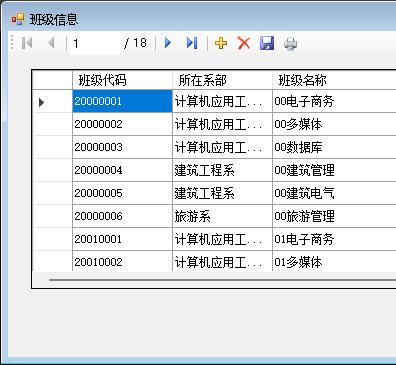Go to previous record arrow icon
The height and width of the screenshot is (365, 396).
51,43
